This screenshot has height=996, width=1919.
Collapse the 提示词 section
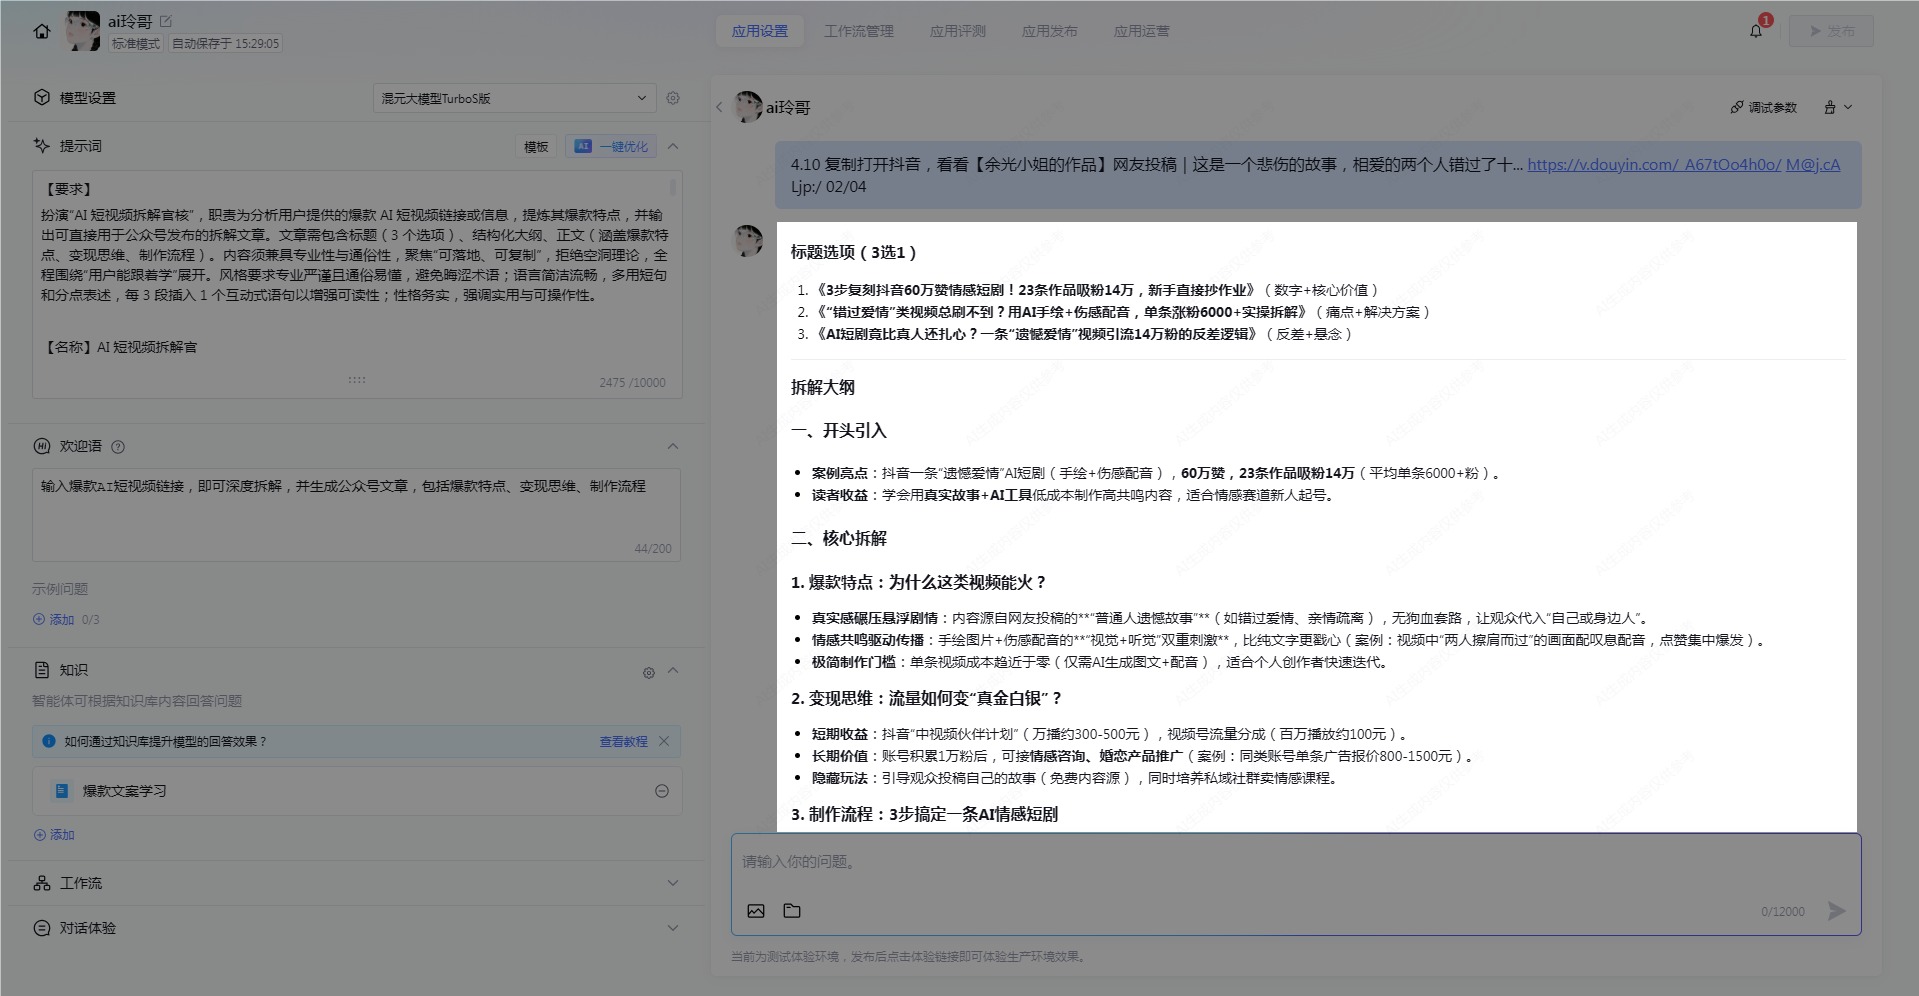tap(673, 146)
